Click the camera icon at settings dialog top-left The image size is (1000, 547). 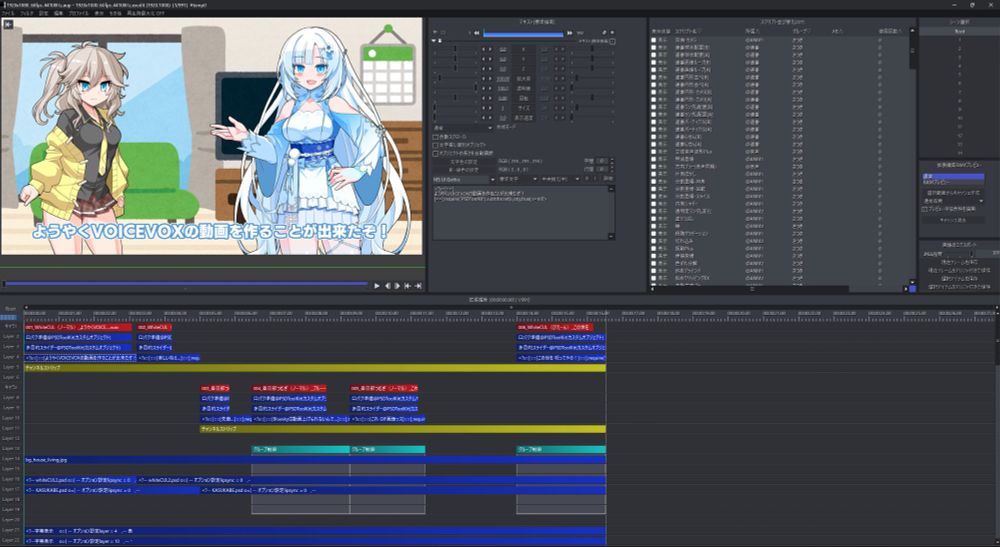tap(435, 32)
